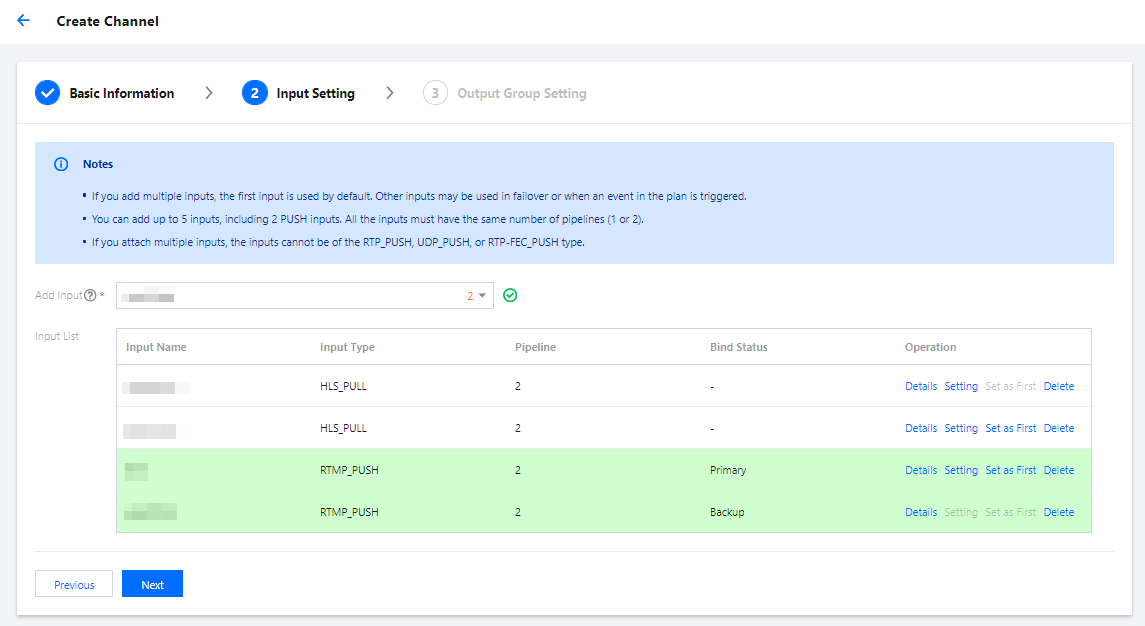Click the back arrow icon
The height and width of the screenshot is (626, 1145).
tap(23, 20)
